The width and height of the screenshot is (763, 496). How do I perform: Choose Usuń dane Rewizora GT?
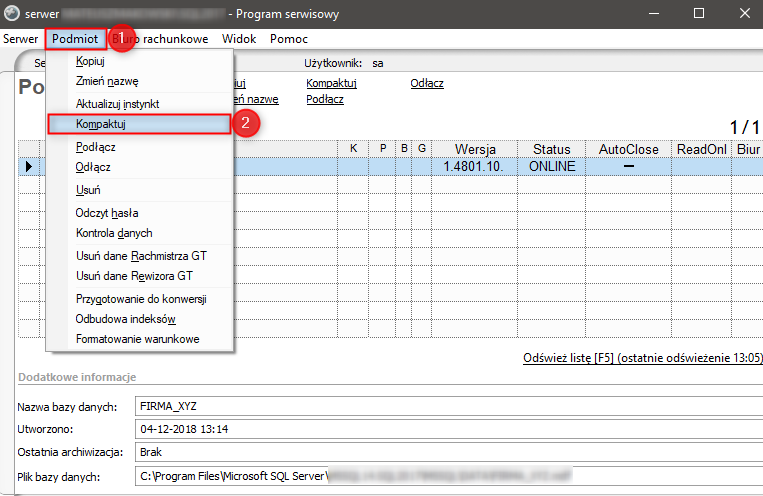point(140,276)
